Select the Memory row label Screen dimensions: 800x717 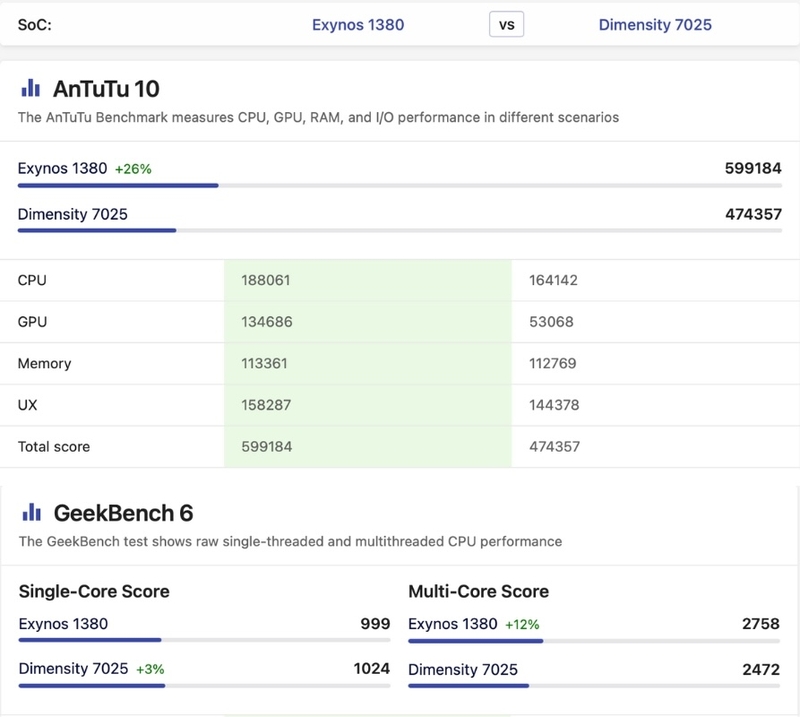(x=44, y=364)
